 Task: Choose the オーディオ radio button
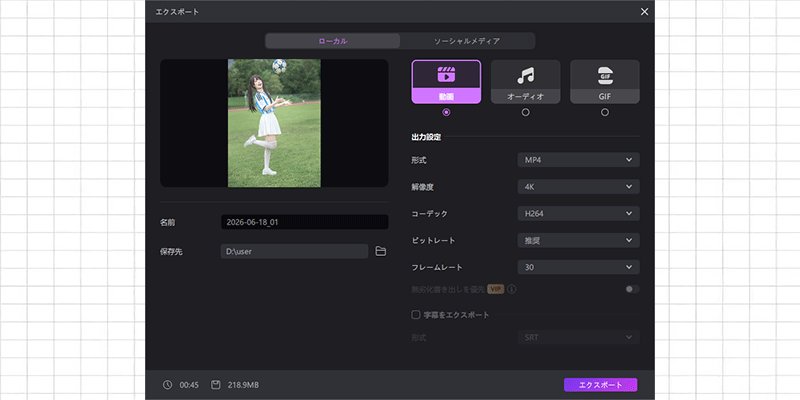coord(526,112)
